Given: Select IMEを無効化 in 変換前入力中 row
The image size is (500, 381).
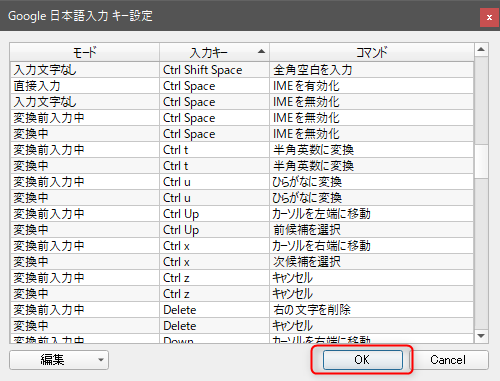Looking at the screenshot, I should point(372,118).
